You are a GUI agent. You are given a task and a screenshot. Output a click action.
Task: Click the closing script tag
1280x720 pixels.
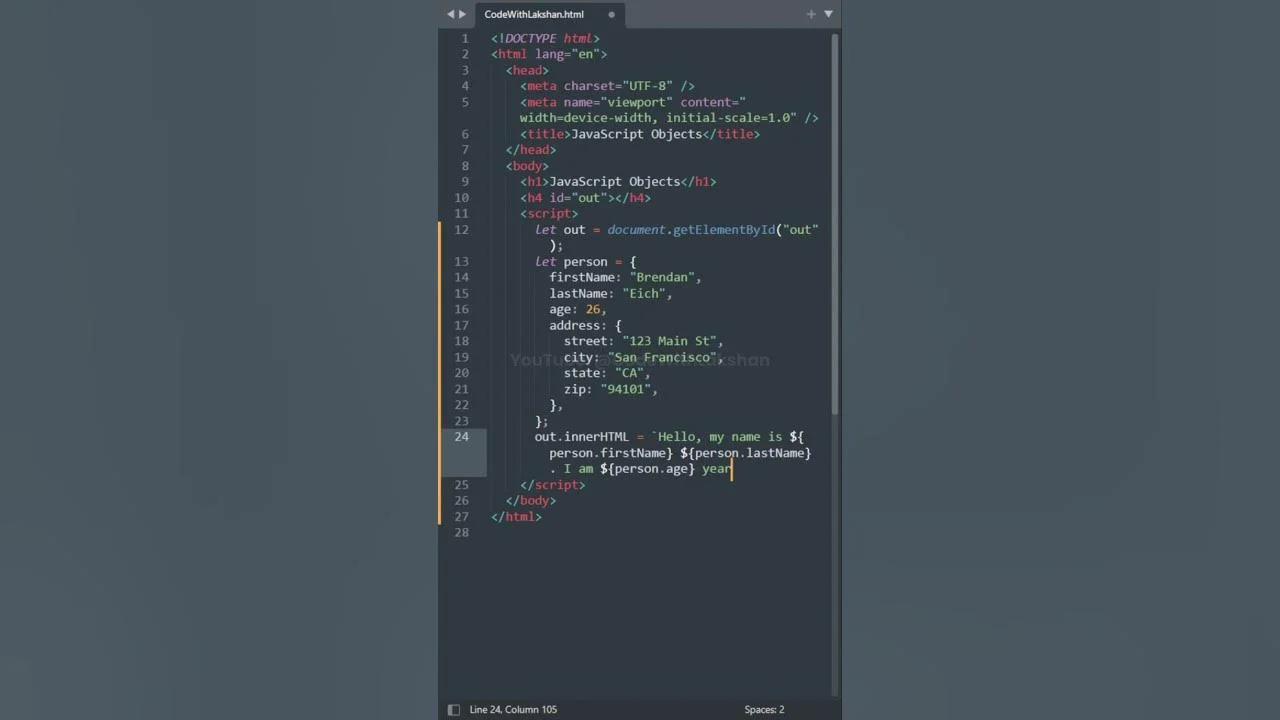click(x=552, y=485)
